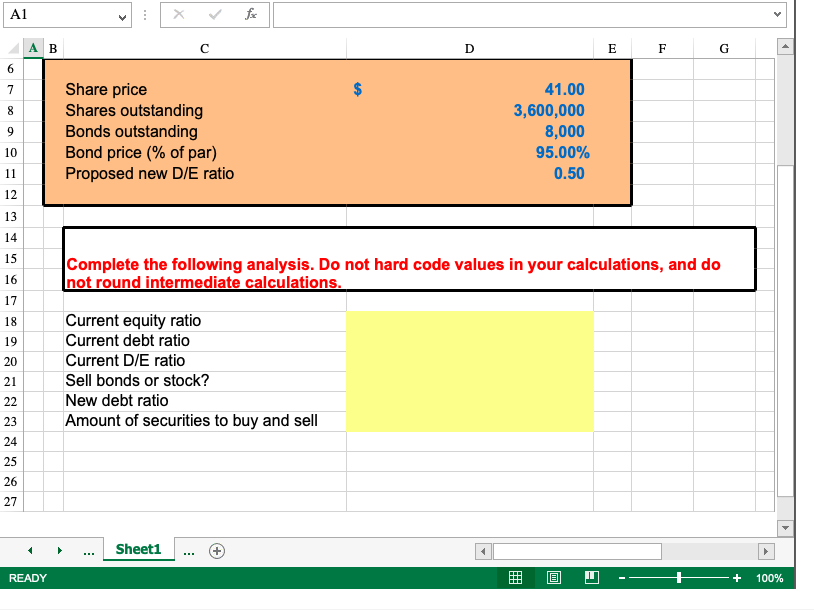Click the Select All corner triangle
This screenshot has height=613, width=814.
coord(13,48)
